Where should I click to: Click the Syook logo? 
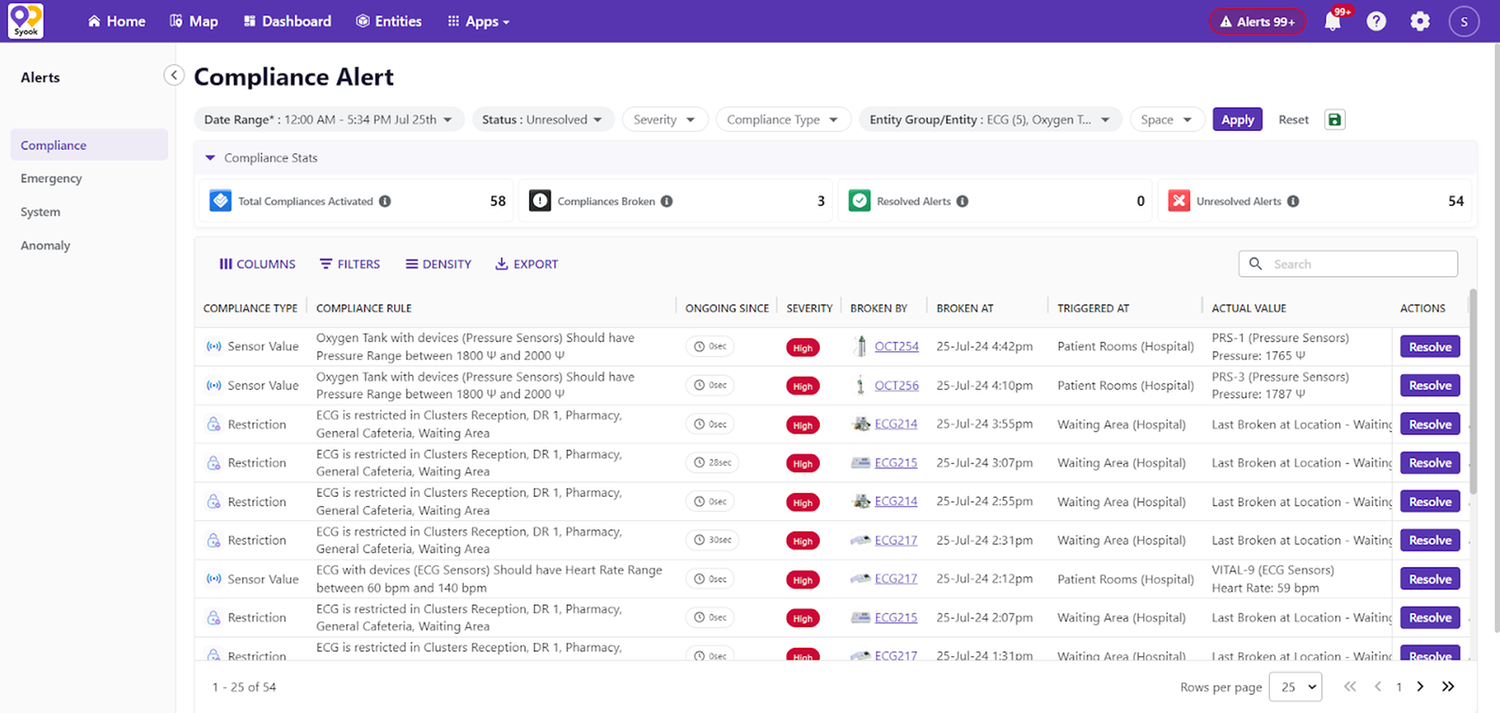pyautogui.click(x=24, y=20)
